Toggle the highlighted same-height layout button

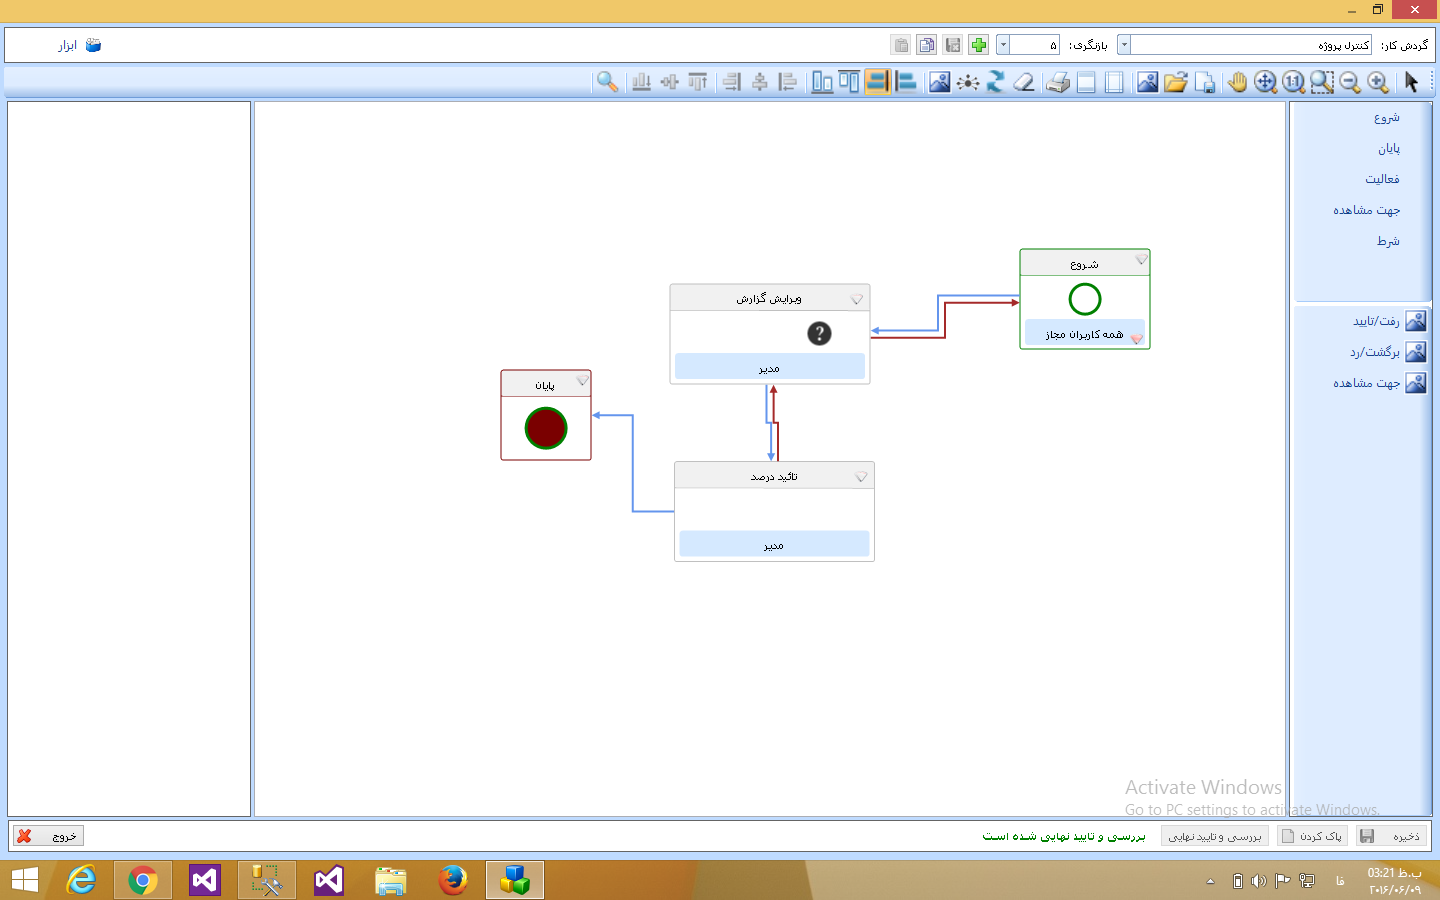coord(877,82)
